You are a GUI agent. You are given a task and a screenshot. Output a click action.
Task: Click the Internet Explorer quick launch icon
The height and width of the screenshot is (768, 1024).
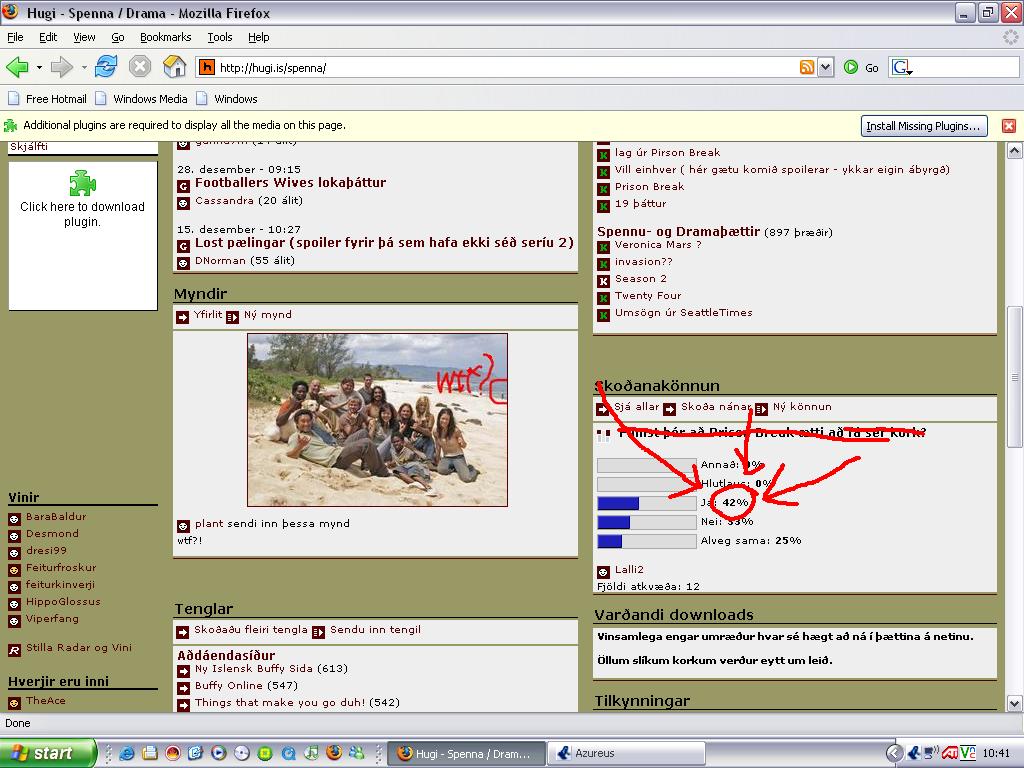[x=127, y=753]
